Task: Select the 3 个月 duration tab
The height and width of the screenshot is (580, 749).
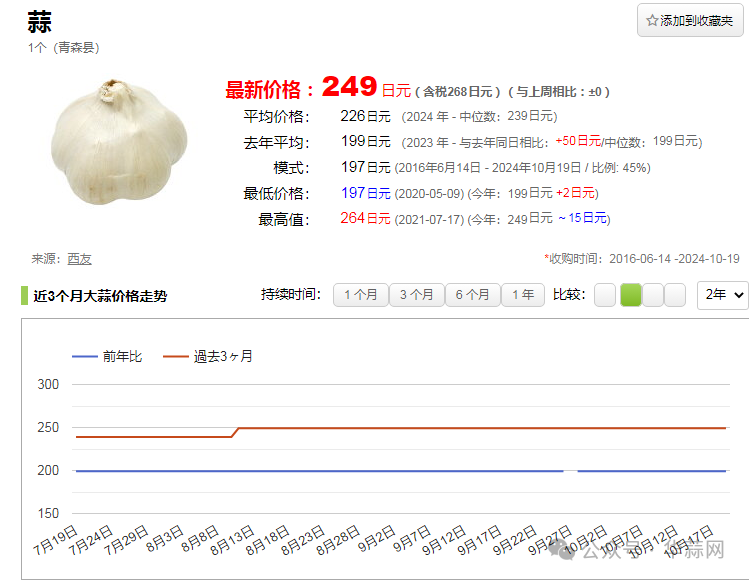Action: pyautogui.click(x=417, y=295)
